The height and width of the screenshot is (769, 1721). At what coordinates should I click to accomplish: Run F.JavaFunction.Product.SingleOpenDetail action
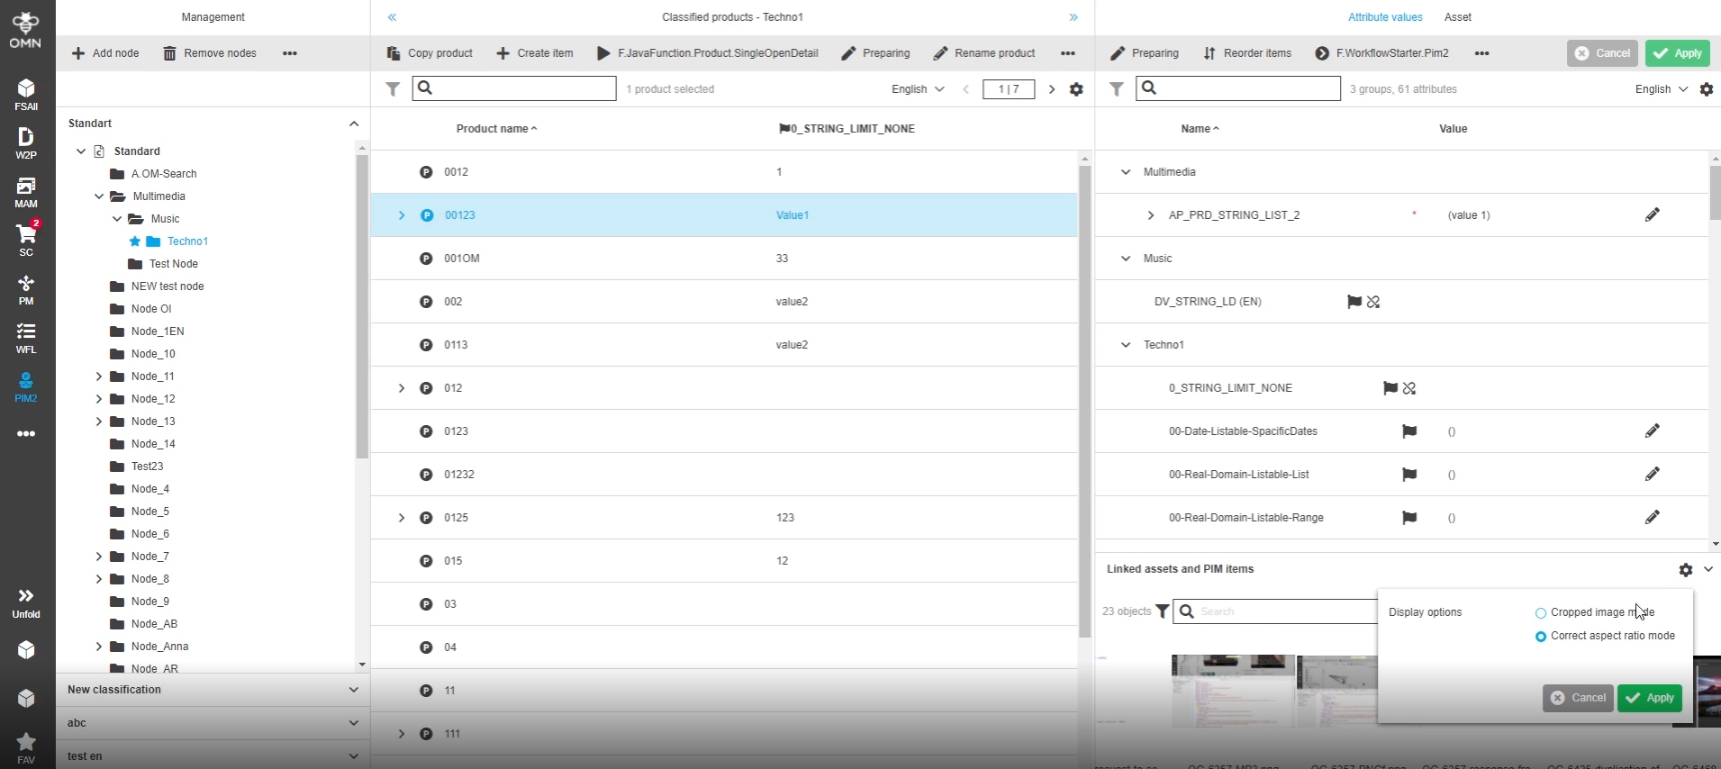(x=707, y=53)
